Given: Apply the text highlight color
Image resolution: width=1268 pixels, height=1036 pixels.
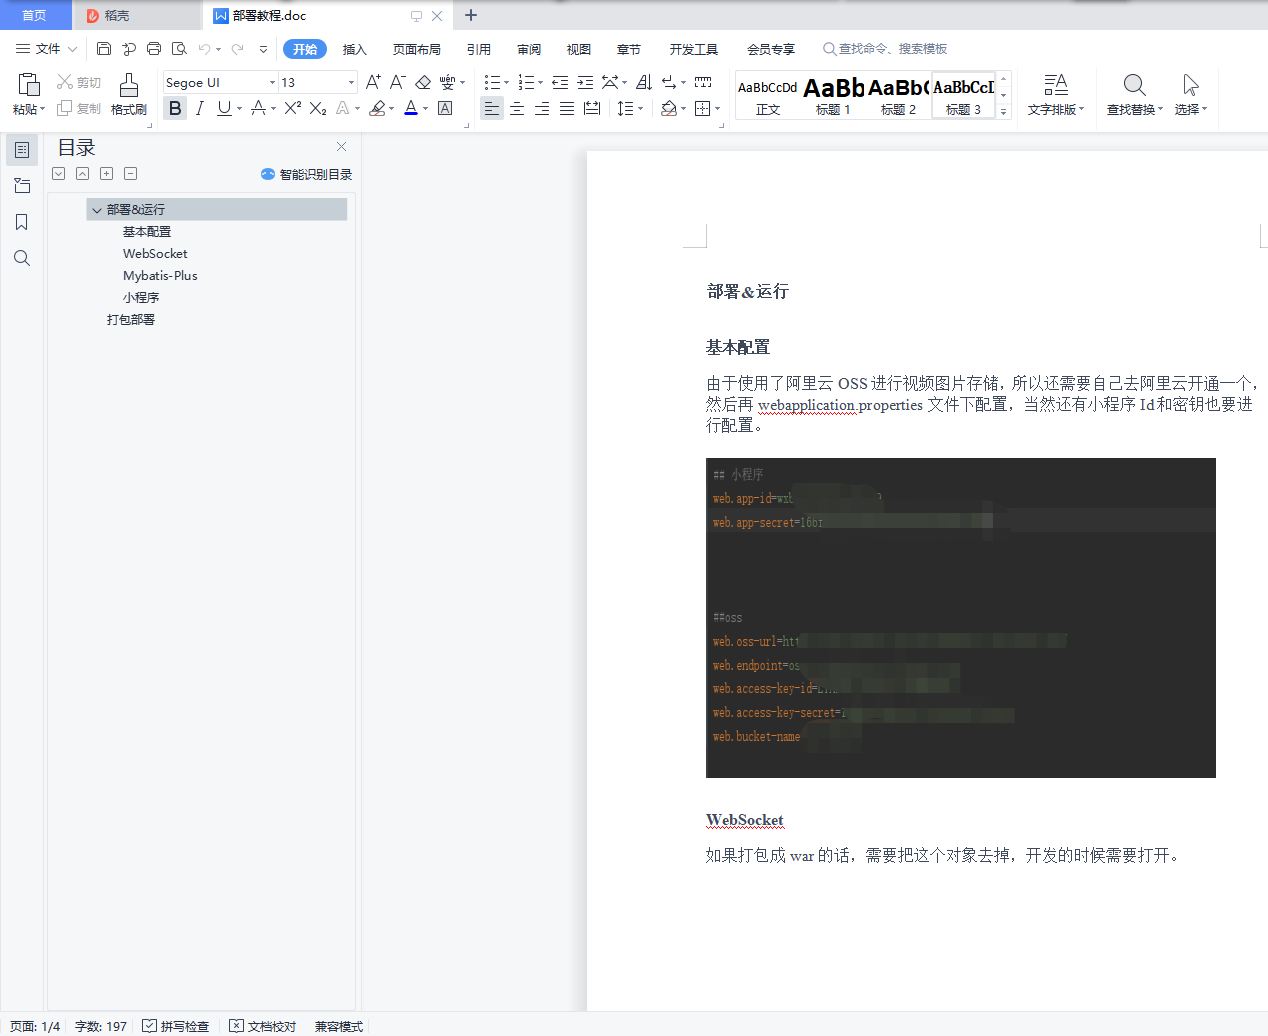Looking at the screenshot, I should coord(377,108).
